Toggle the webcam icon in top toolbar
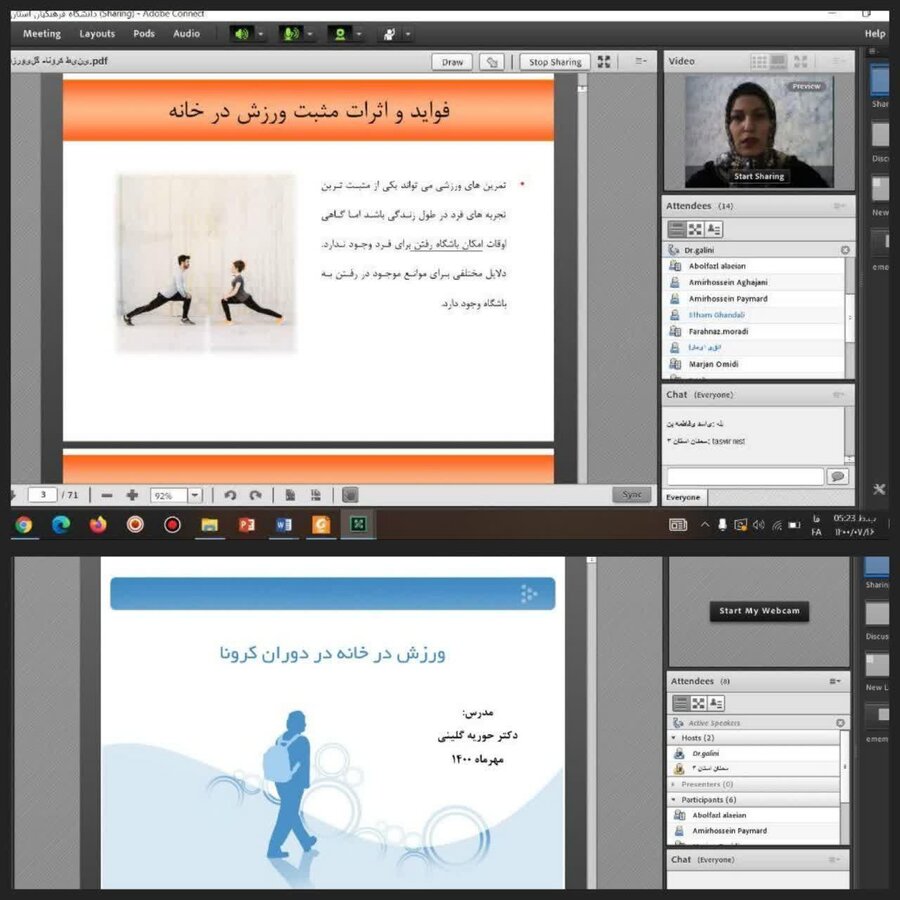The height and width of the screenshot is (900, 900). point(340,33)
